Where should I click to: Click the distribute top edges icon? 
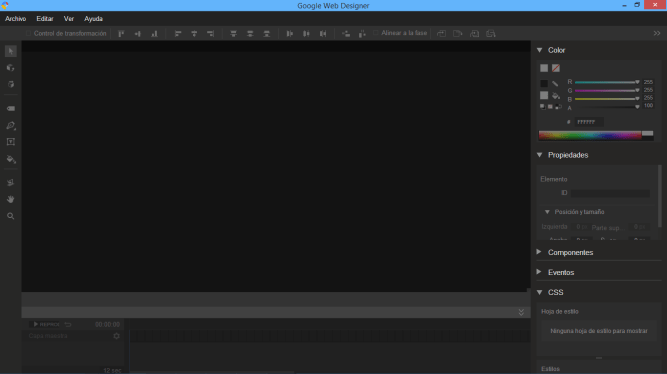click(234, 34)
